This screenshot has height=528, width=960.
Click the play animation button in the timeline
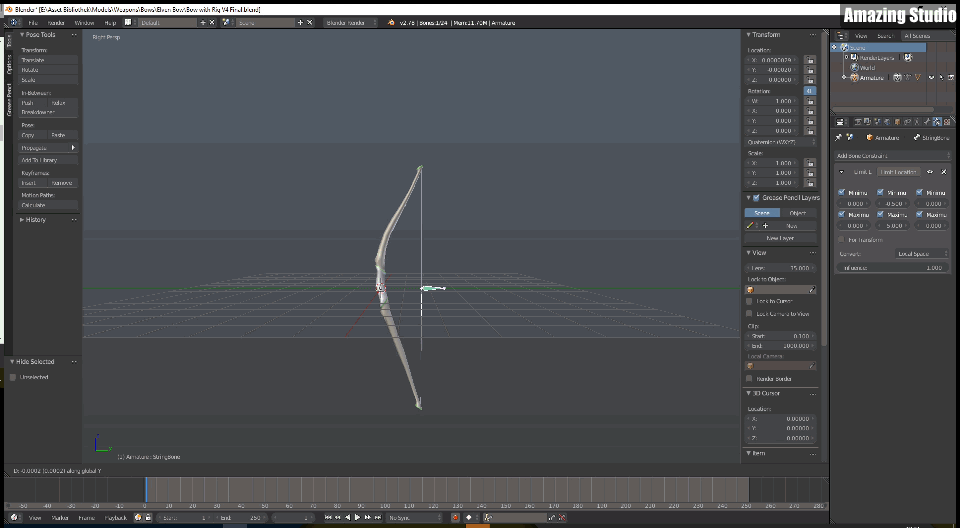coord(357,518)
